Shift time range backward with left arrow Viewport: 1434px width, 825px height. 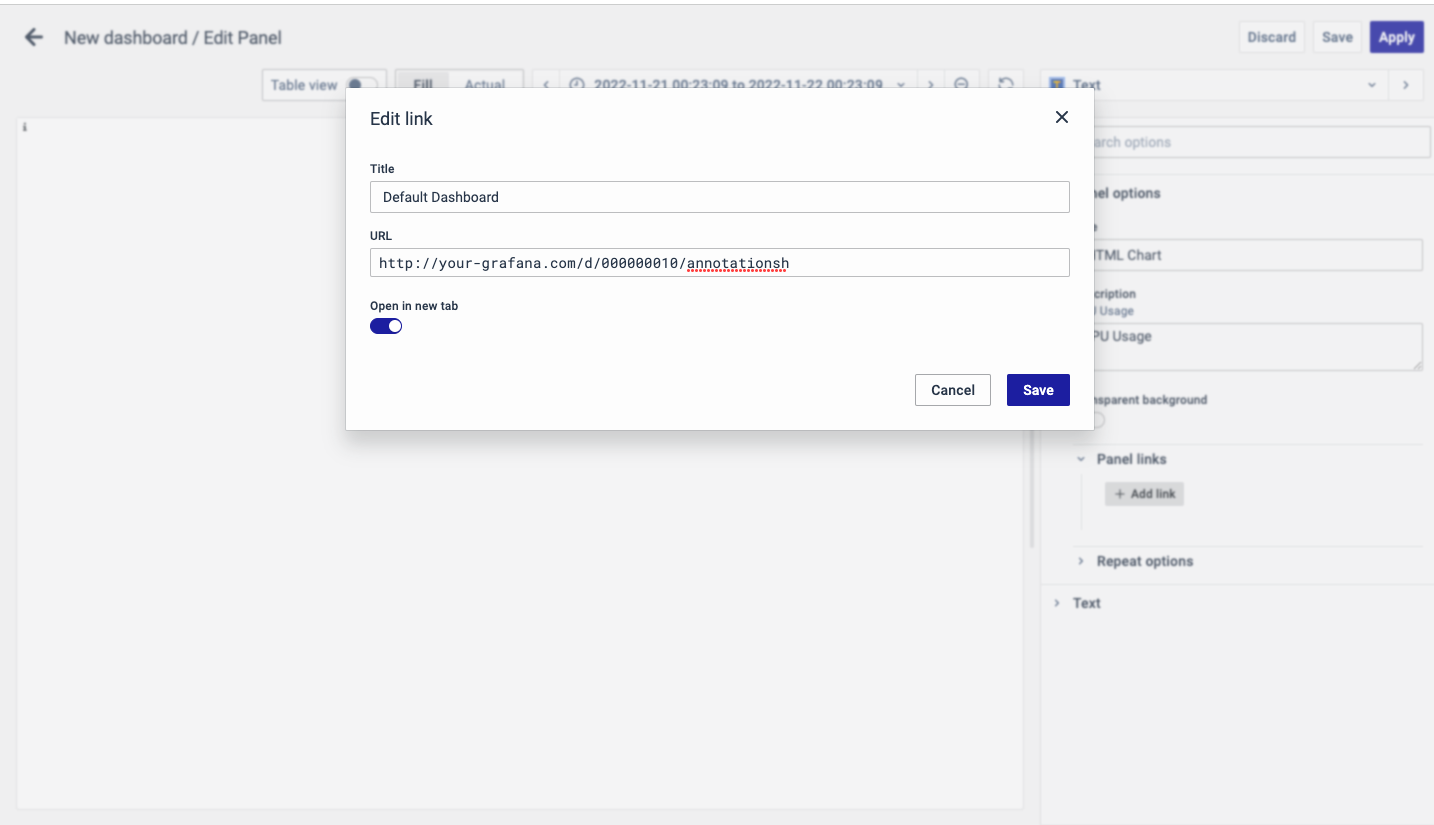coord(546,85)
